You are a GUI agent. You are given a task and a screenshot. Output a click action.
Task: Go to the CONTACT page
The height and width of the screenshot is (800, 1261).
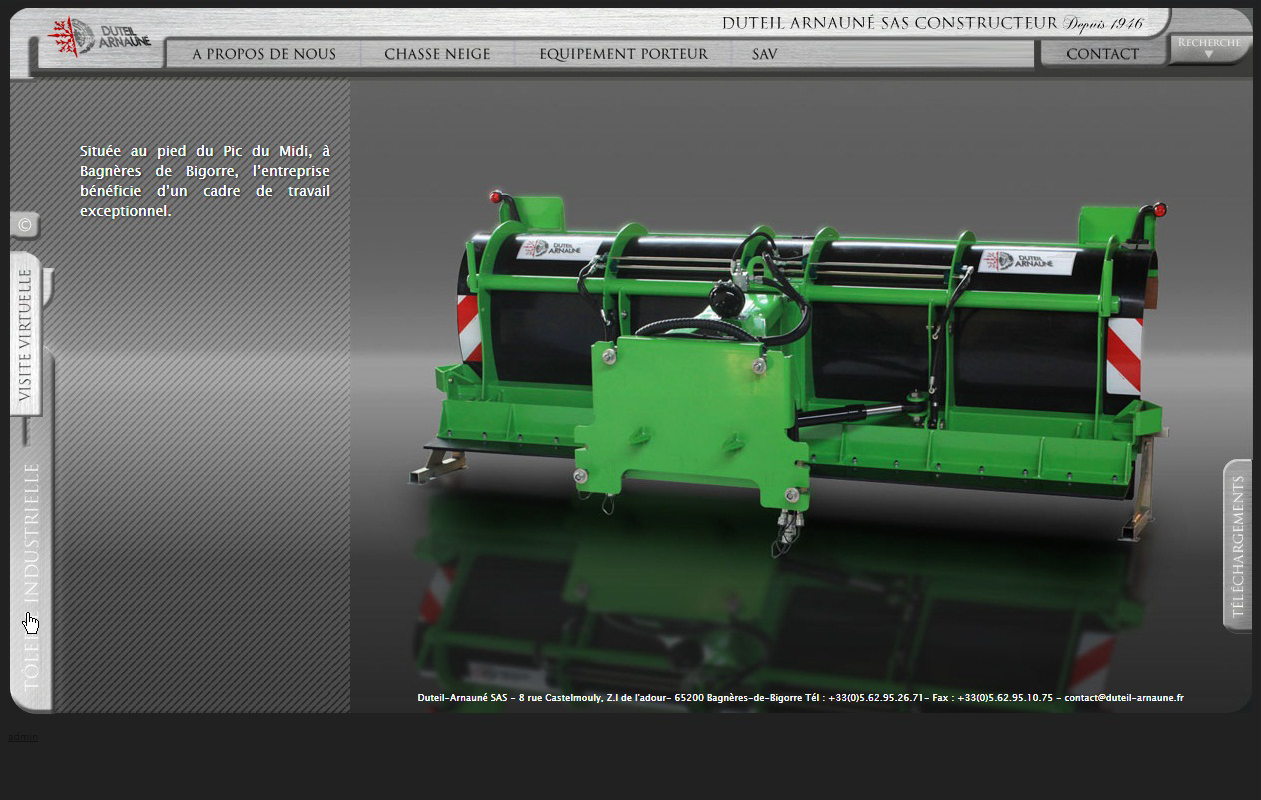tap(1102, 54)
